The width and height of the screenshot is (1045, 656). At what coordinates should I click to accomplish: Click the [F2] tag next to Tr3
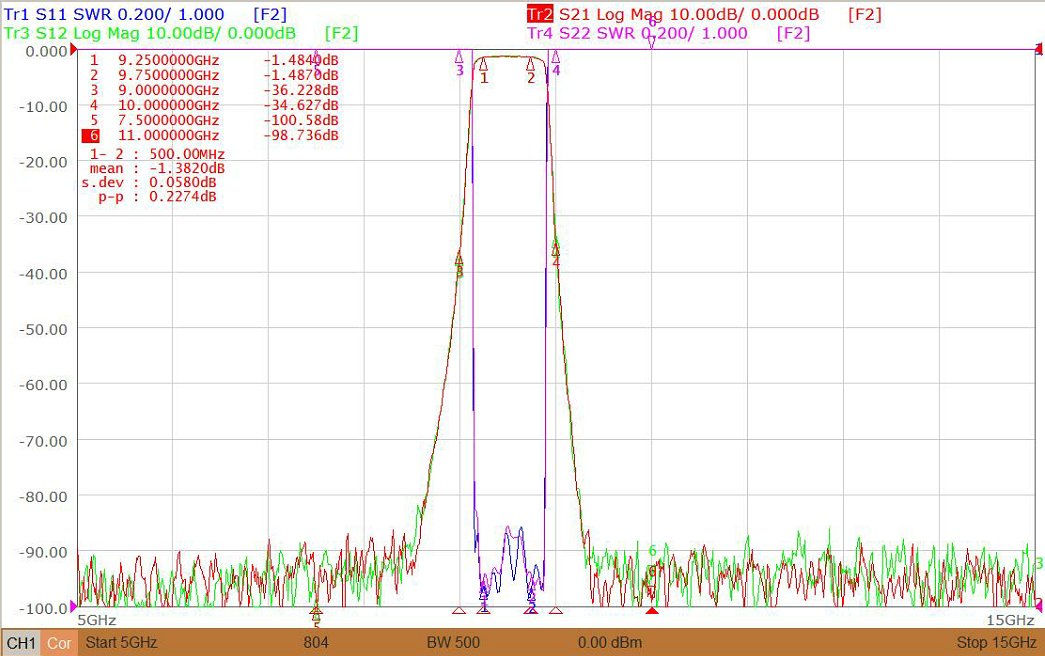point(341,33)
